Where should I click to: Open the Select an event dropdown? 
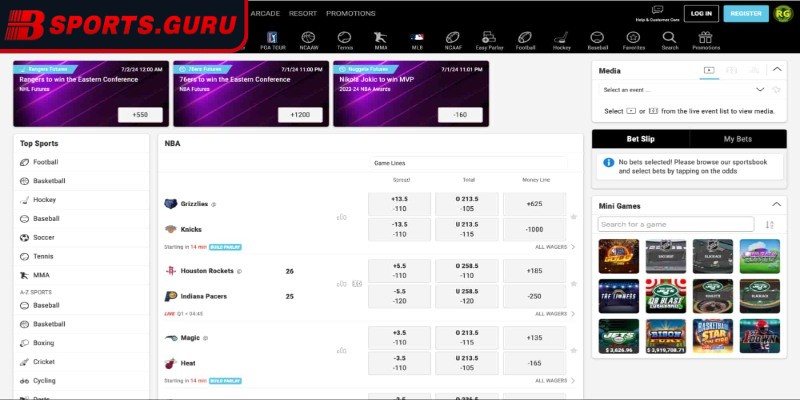click(684, 90)
